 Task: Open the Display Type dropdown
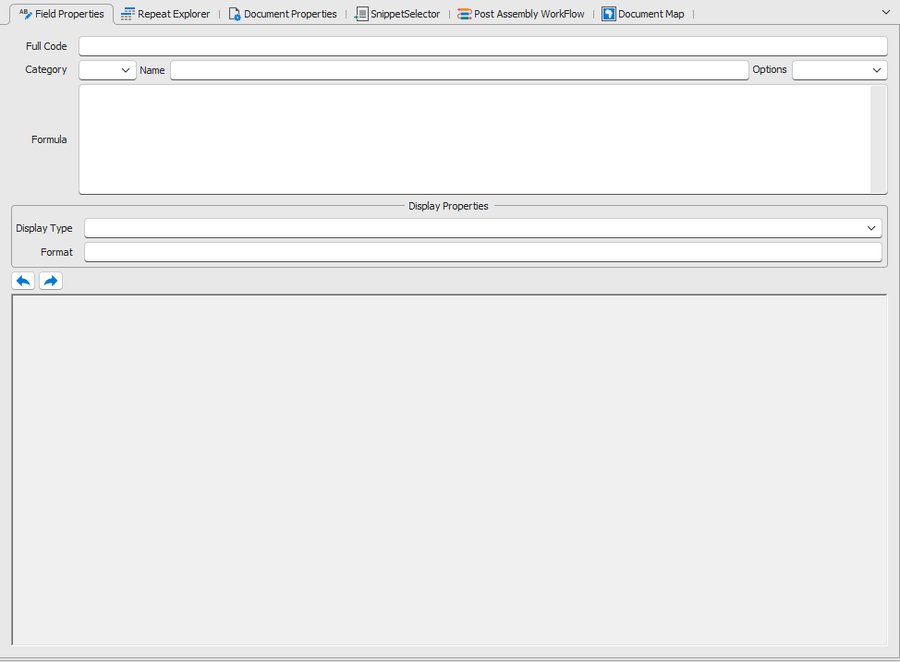(x=483, y=228)
